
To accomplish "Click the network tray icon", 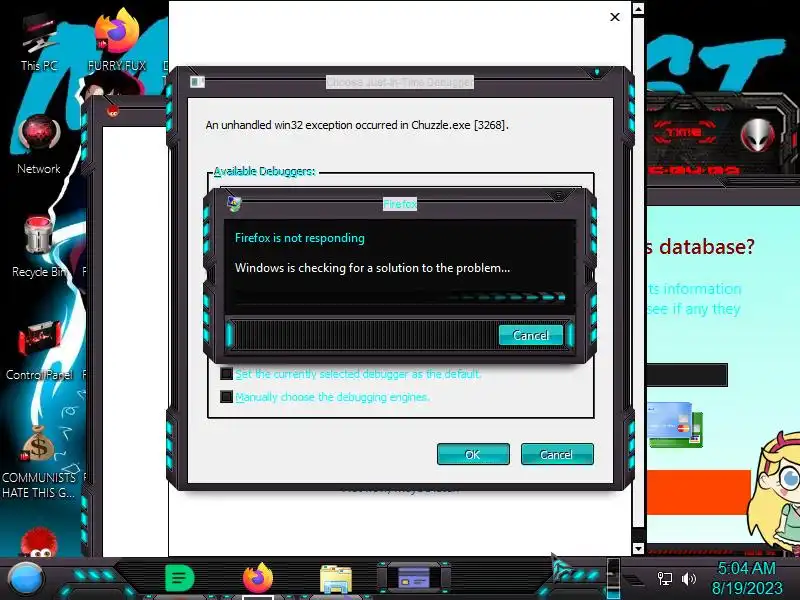I will pos(664,579).
